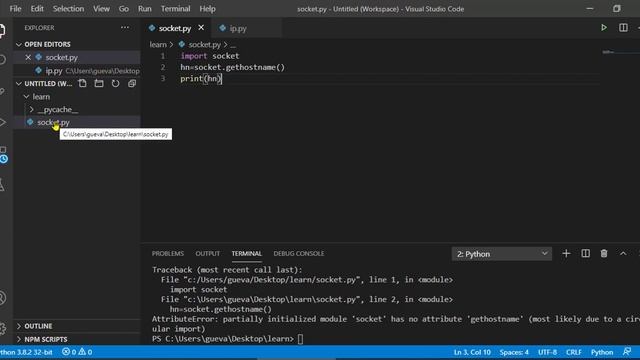Open the Selection menu
640x360 pixels.
[x=68, y=9]
